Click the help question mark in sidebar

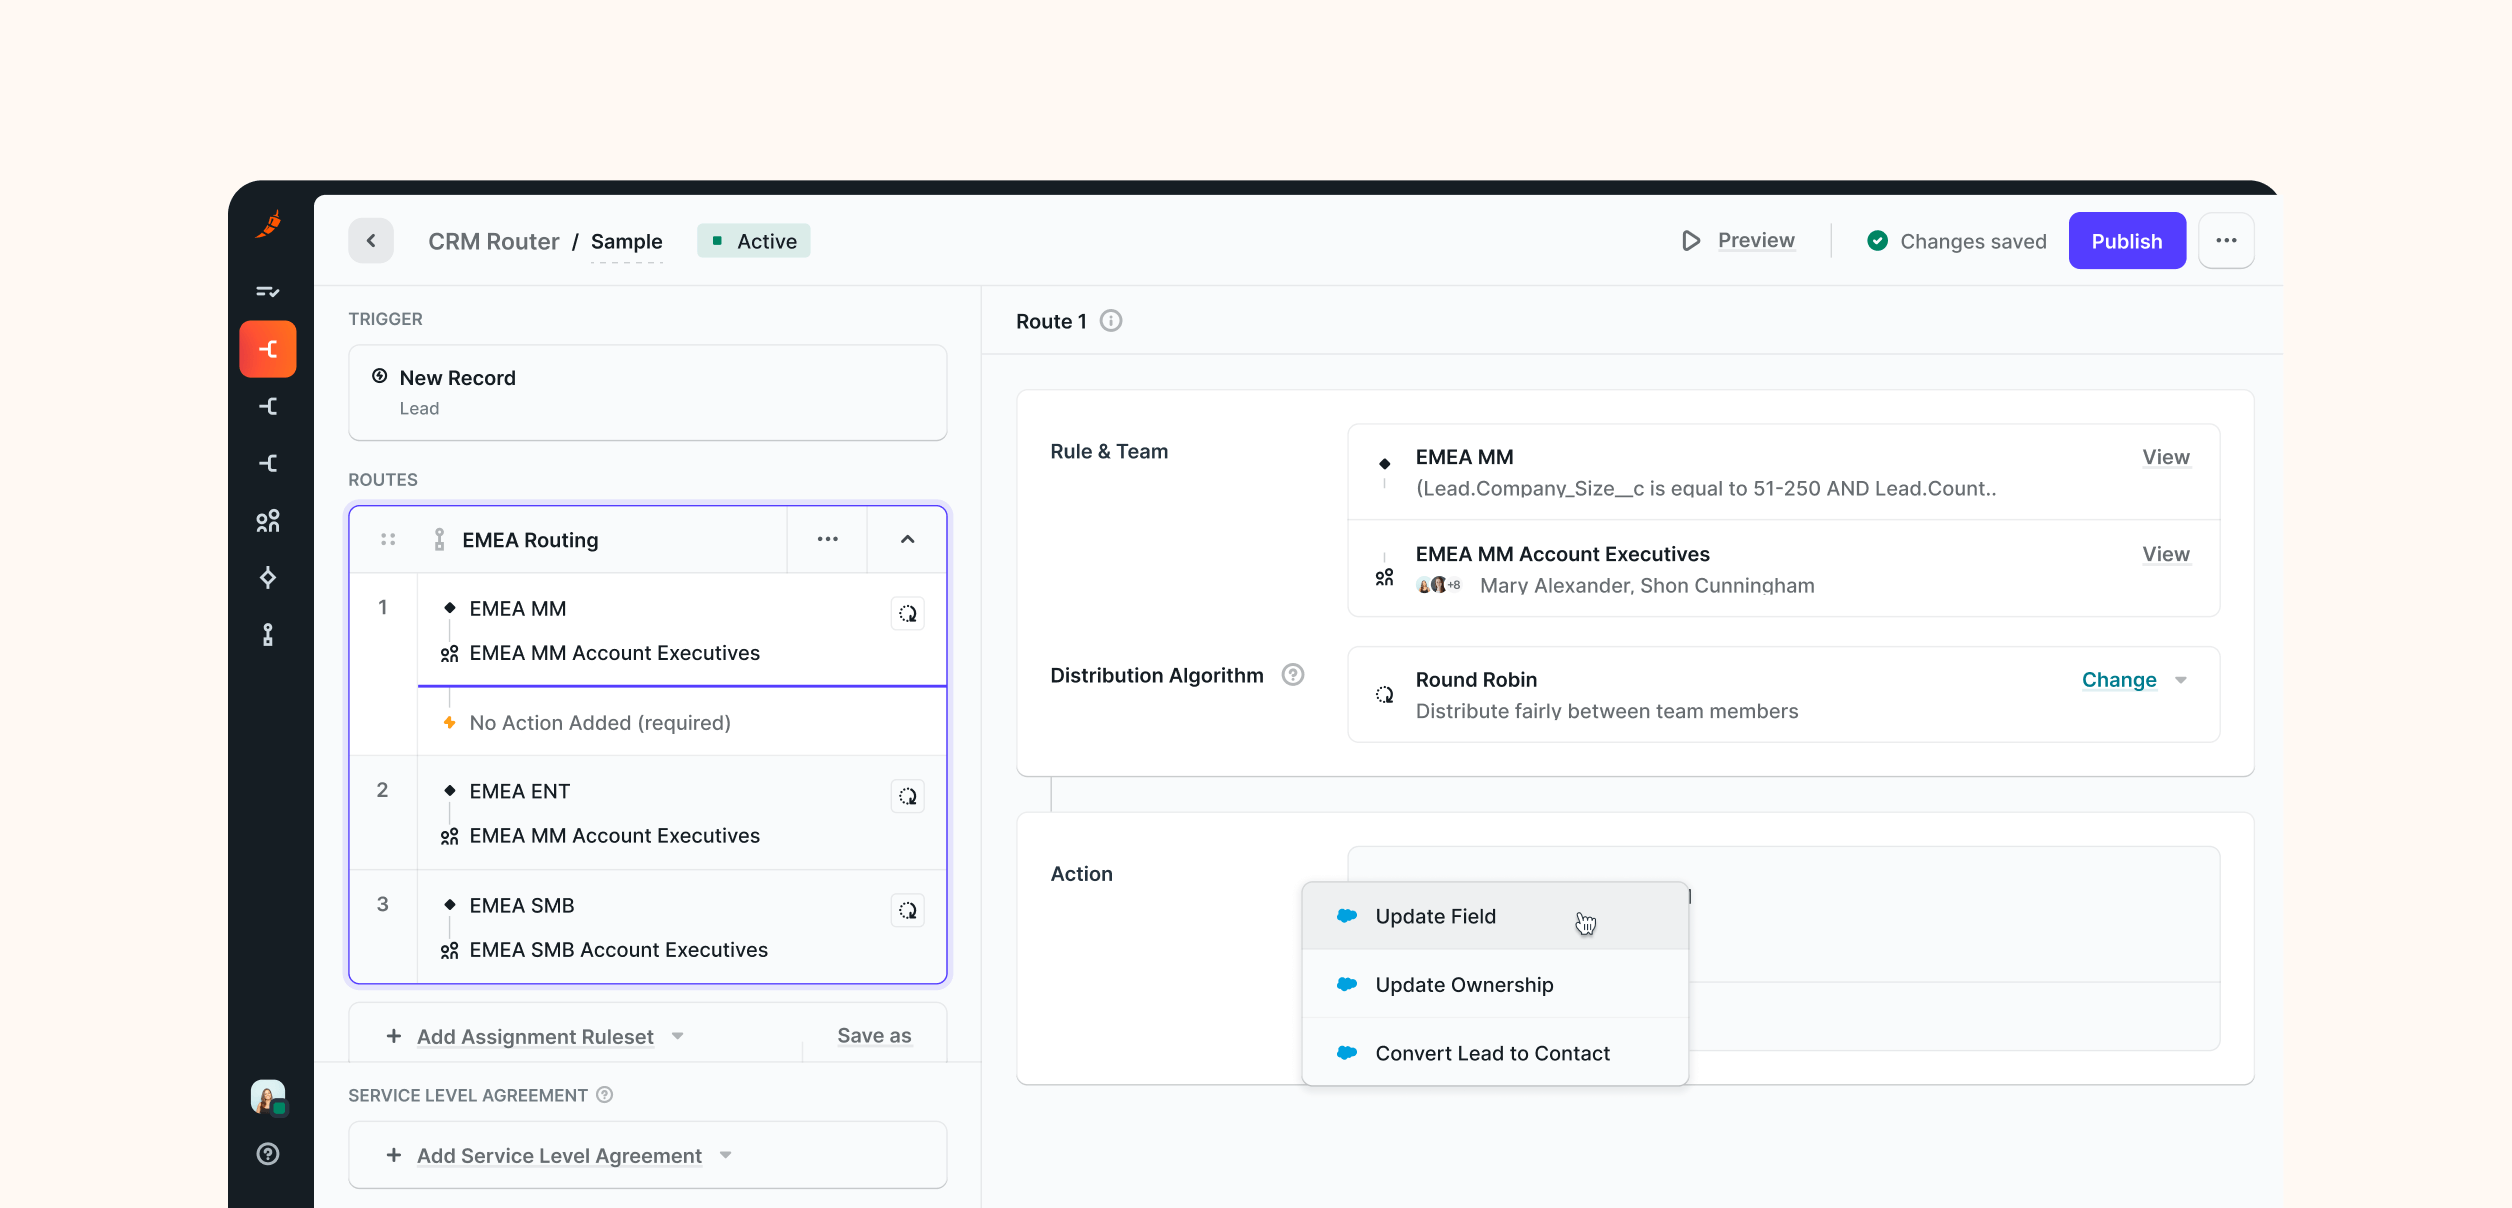pos(268,1154)
